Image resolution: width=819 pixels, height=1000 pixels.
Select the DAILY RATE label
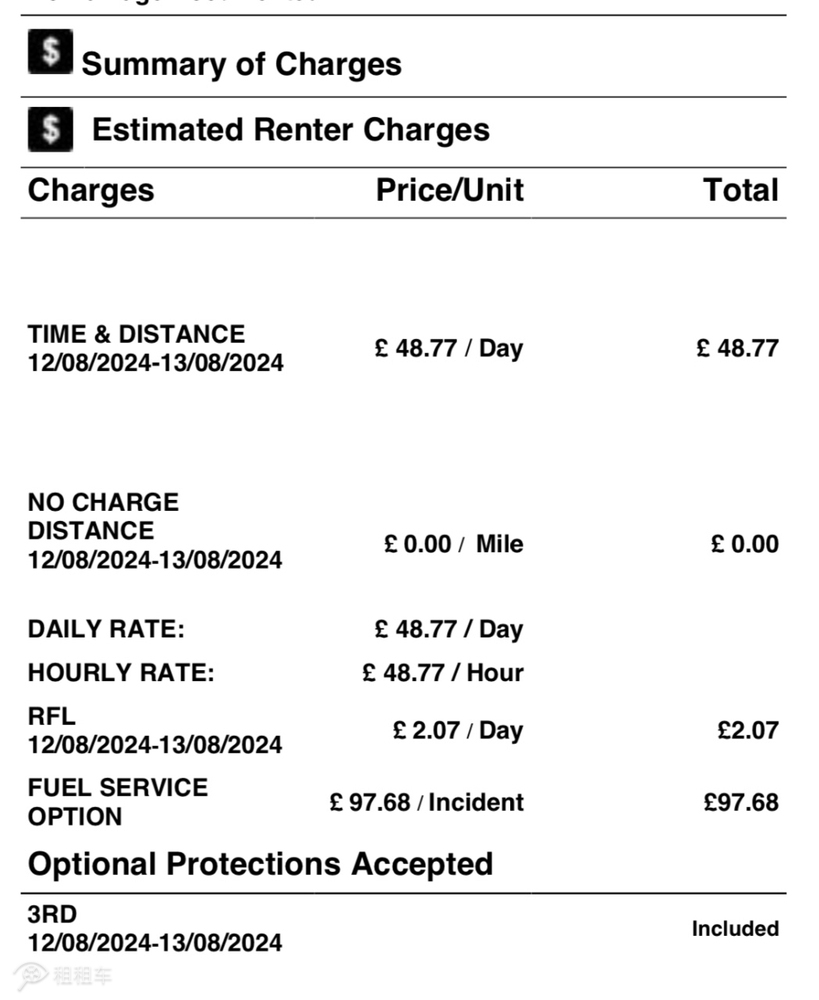tap(107, 629)
